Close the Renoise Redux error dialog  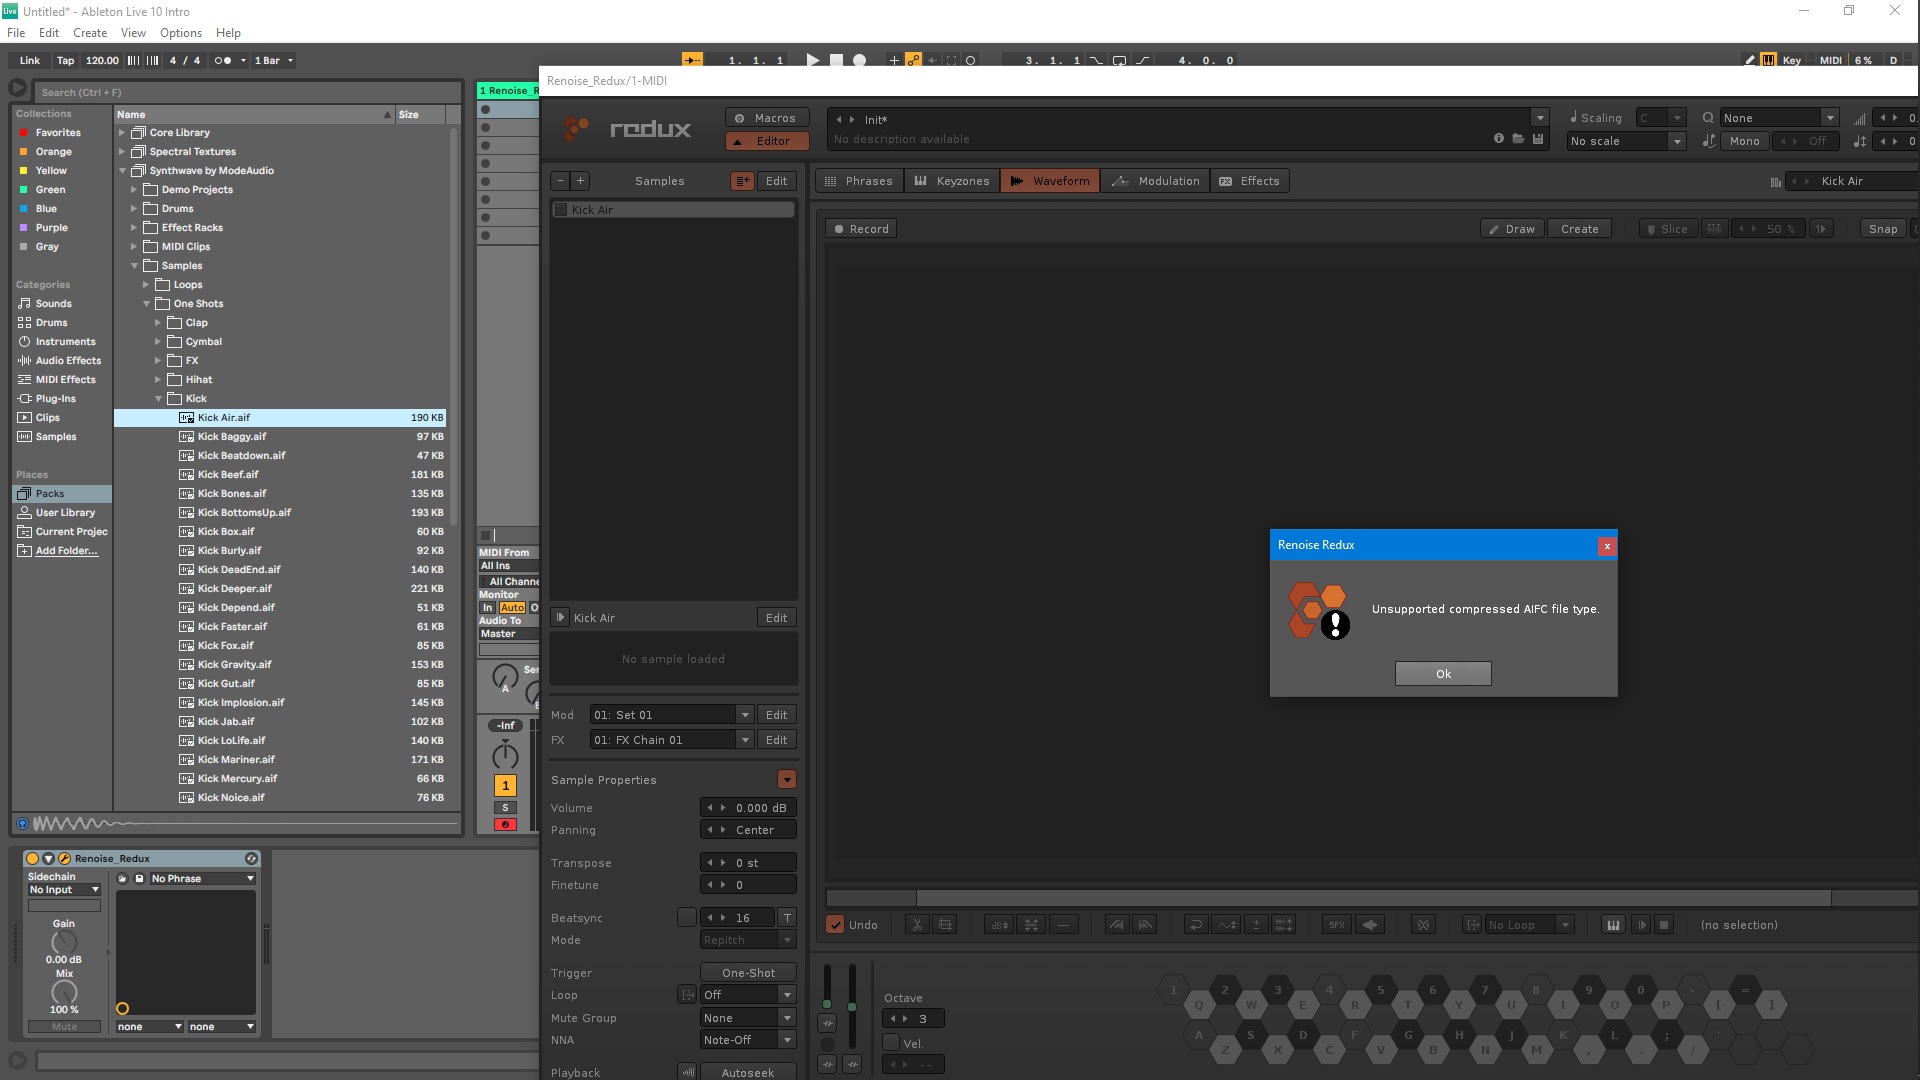point(1607,546)
